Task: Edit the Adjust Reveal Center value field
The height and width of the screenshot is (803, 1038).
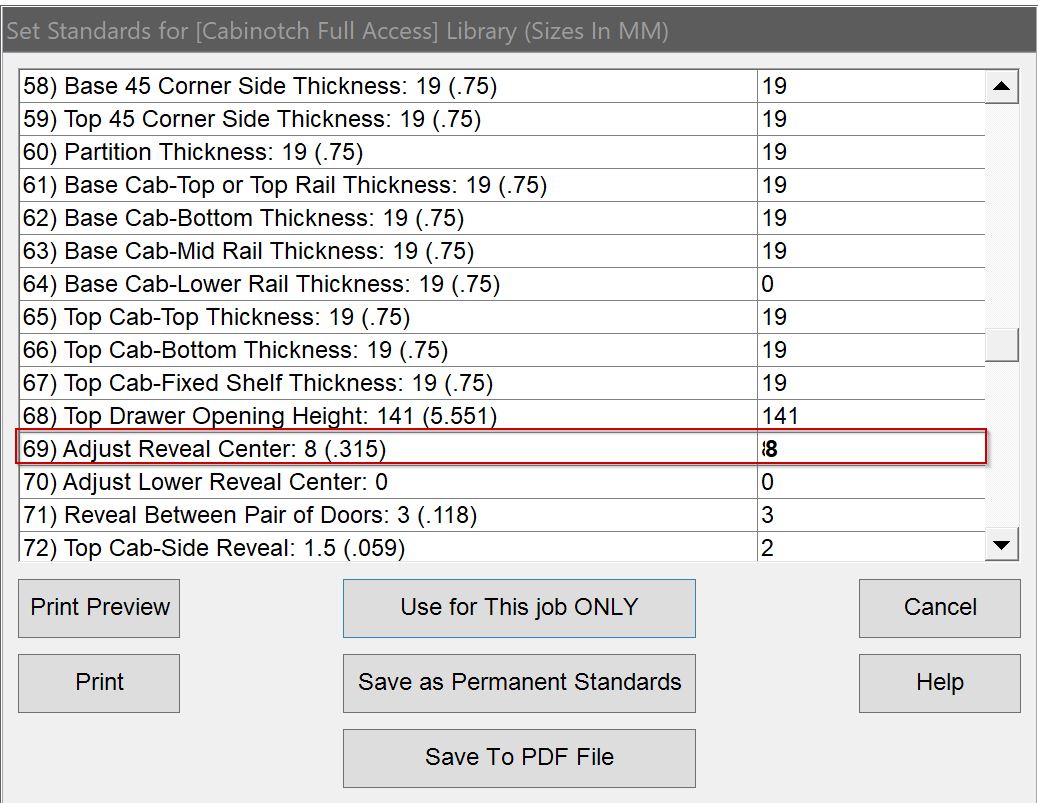Action: (870, 449)
